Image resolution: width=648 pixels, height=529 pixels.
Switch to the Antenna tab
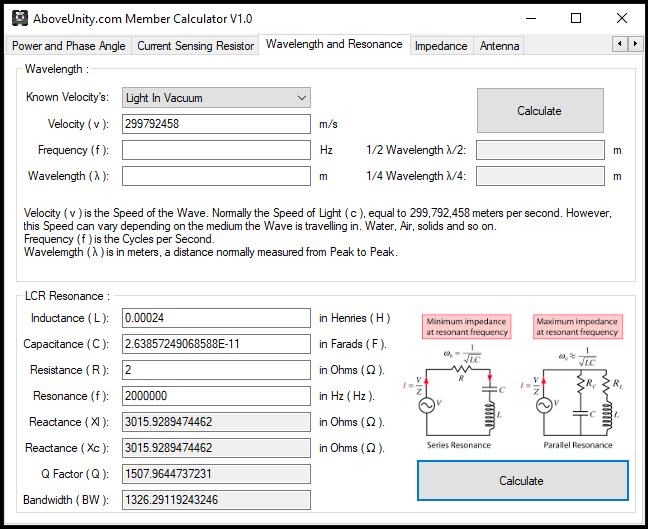499,45
